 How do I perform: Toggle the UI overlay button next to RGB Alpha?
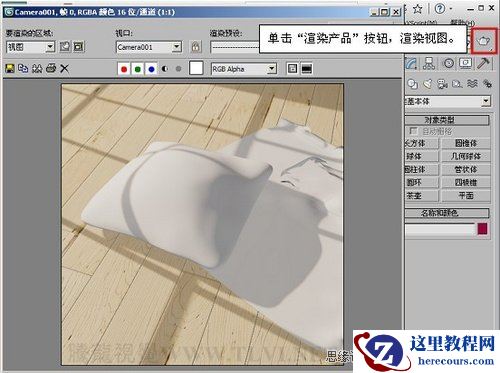click(292, 69)
